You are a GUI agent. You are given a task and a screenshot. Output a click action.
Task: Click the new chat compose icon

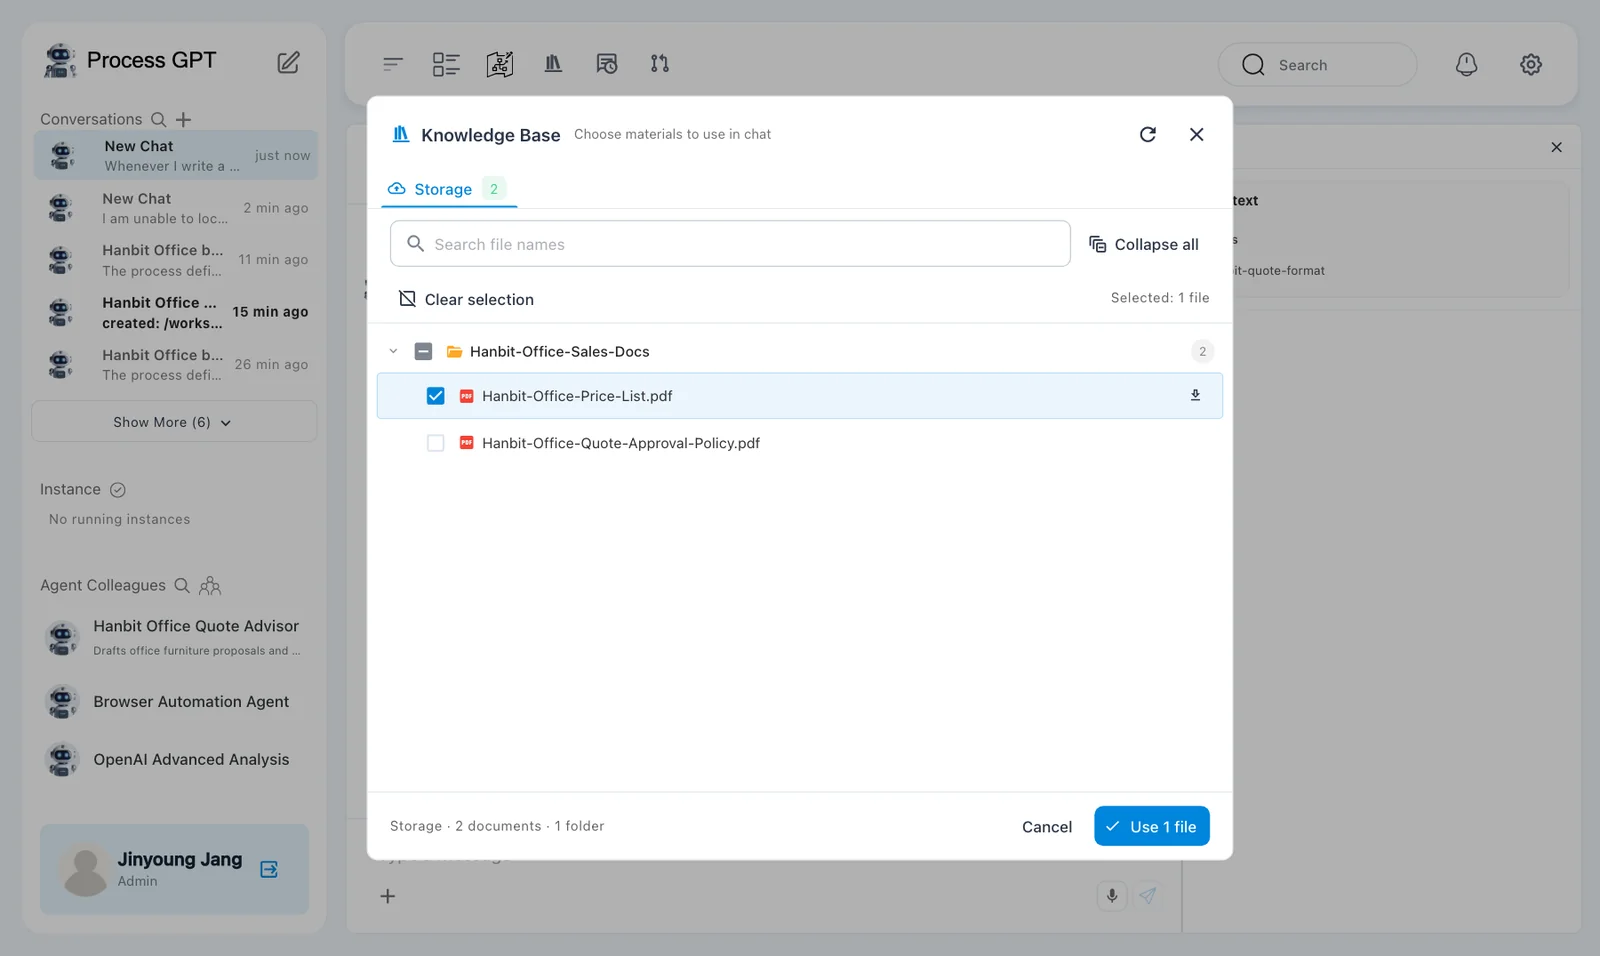click(288, 62)
